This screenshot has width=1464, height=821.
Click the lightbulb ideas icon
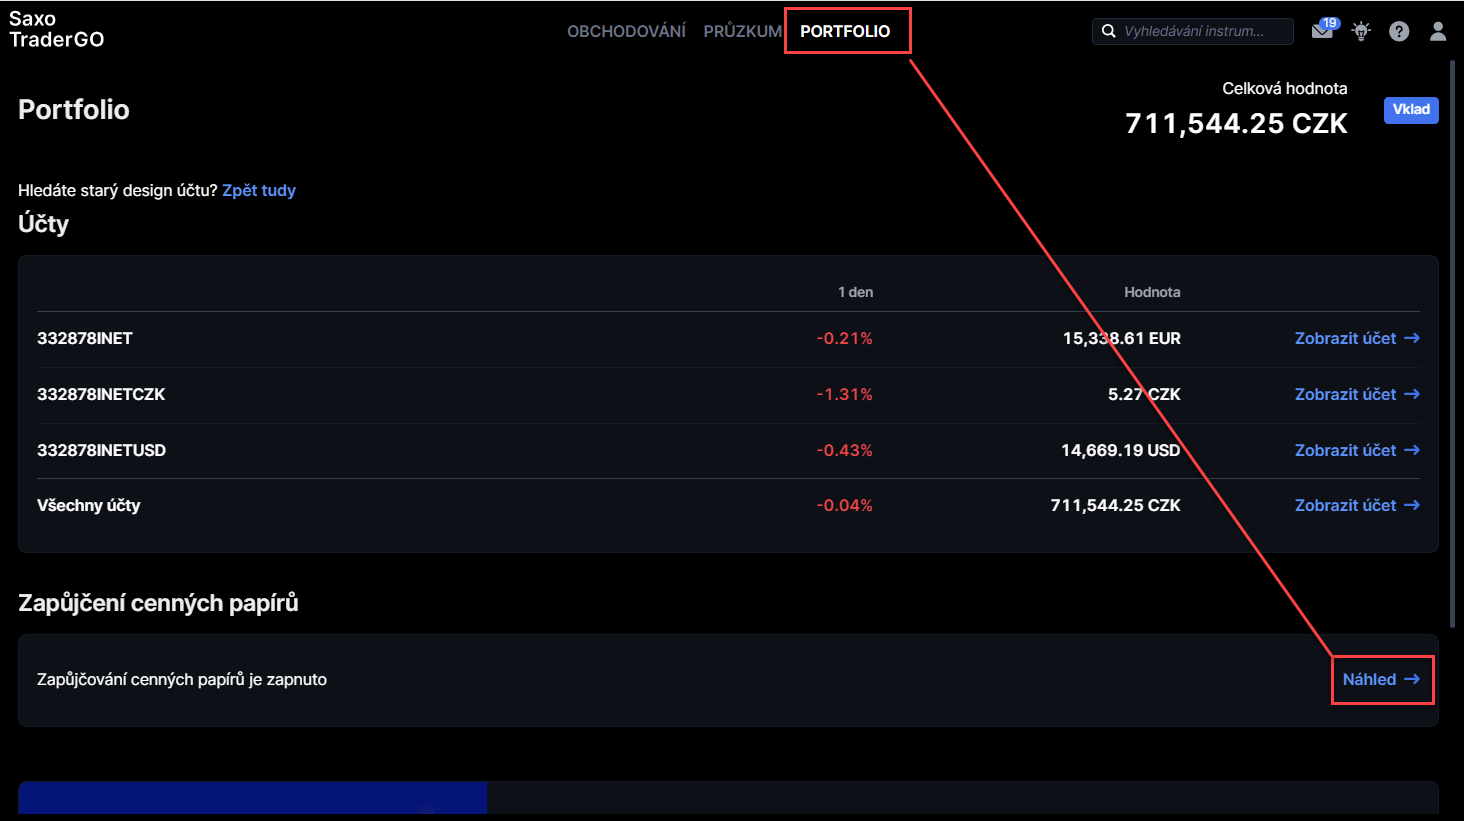point(1361,31)
